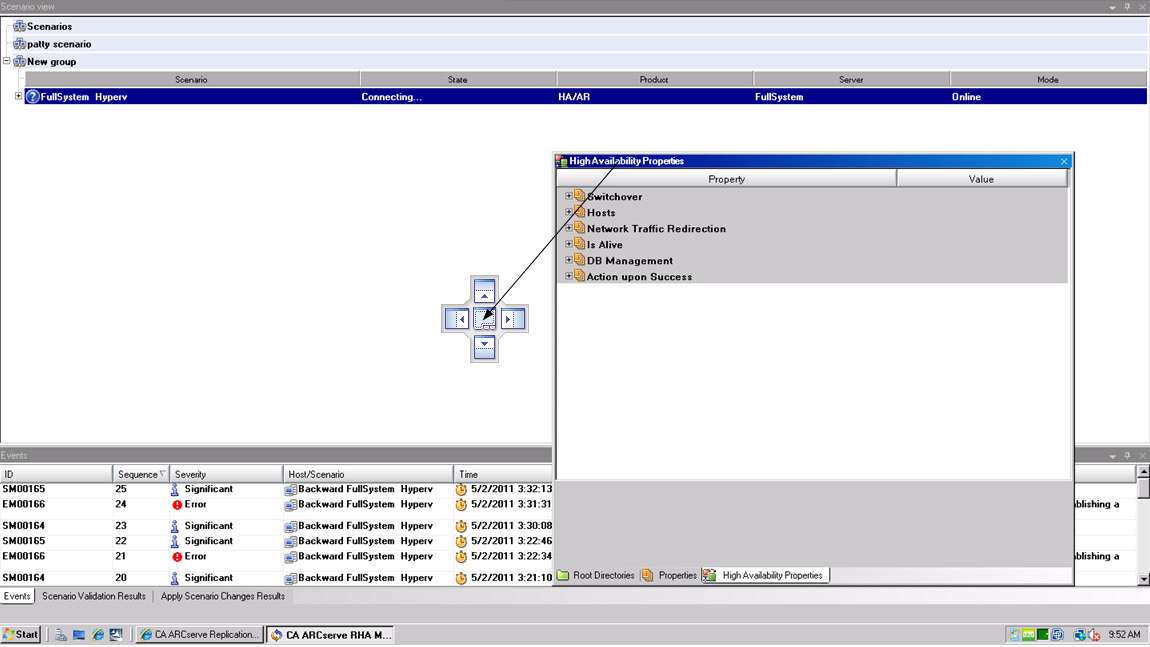This screenshot has width=1150, height=647.
Task: Open the New group globe icon
Action: [x=18, y=61]
